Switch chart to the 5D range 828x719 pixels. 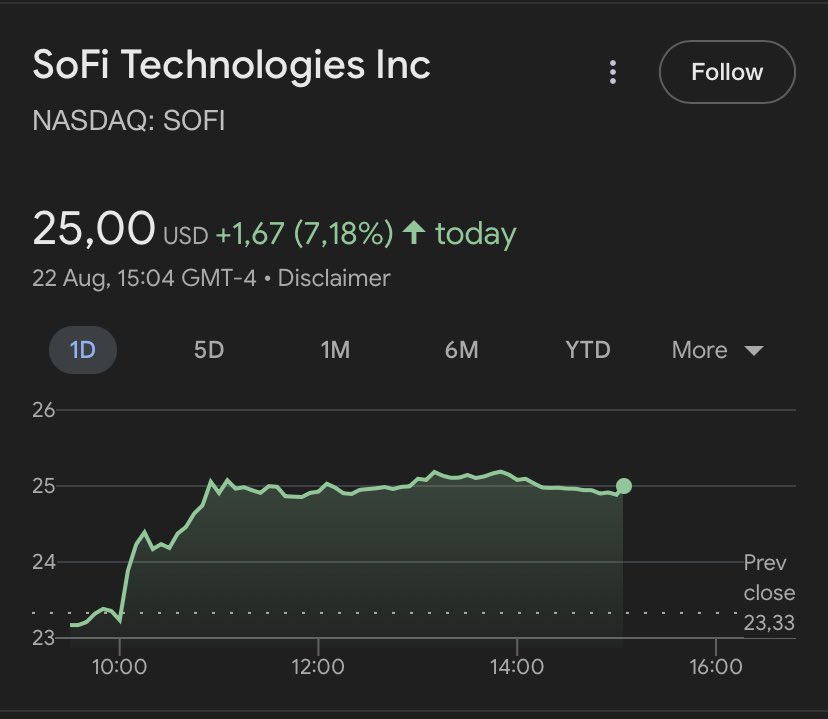pyautogui.click(x=209, y=350)
